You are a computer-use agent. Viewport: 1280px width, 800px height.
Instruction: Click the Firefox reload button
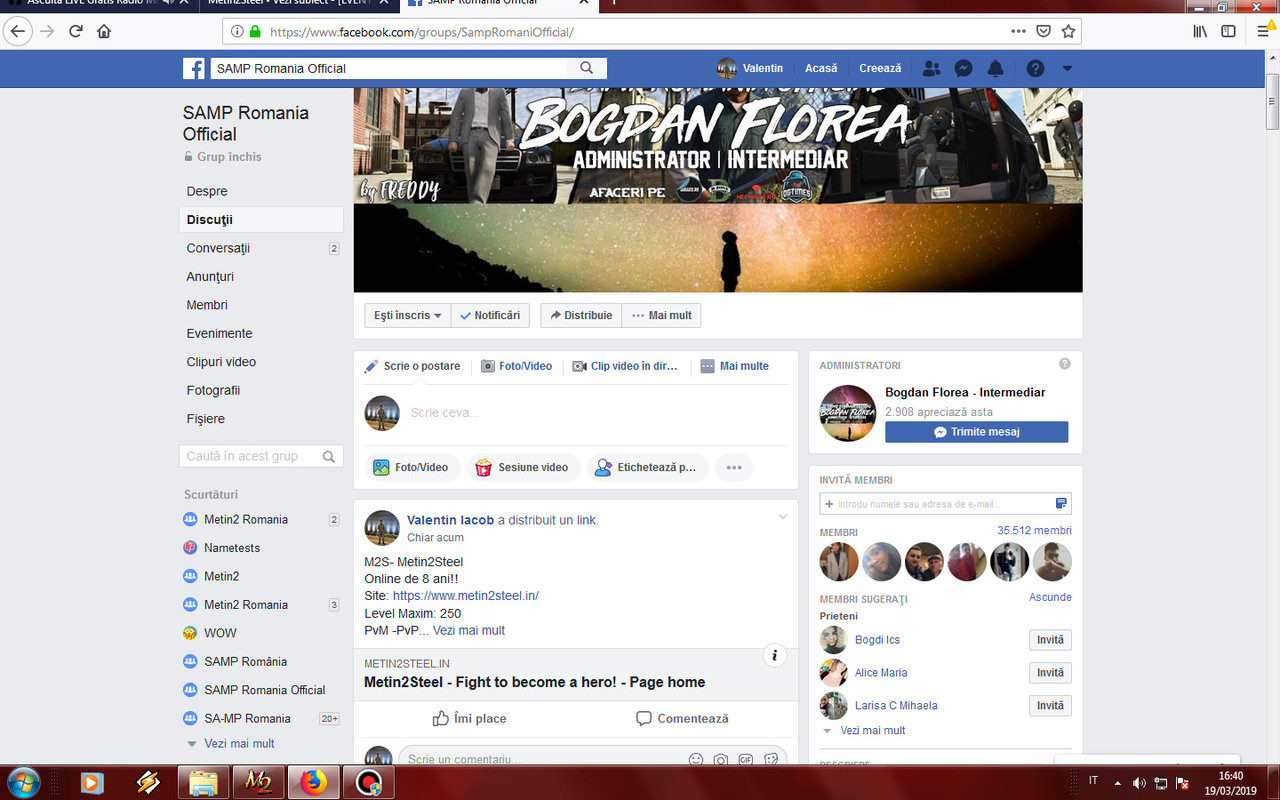[x=75, y=31]
